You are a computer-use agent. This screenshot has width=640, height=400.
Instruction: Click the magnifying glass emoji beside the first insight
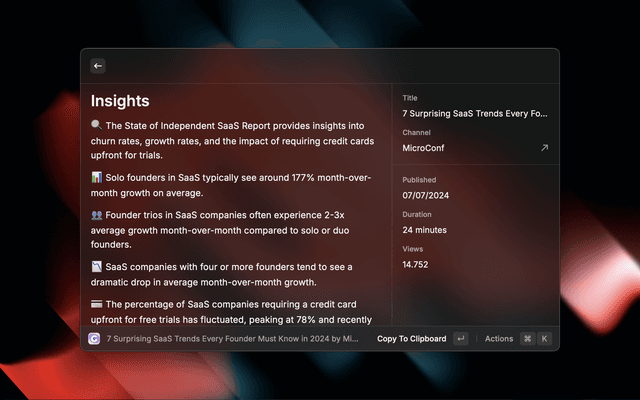96,126
